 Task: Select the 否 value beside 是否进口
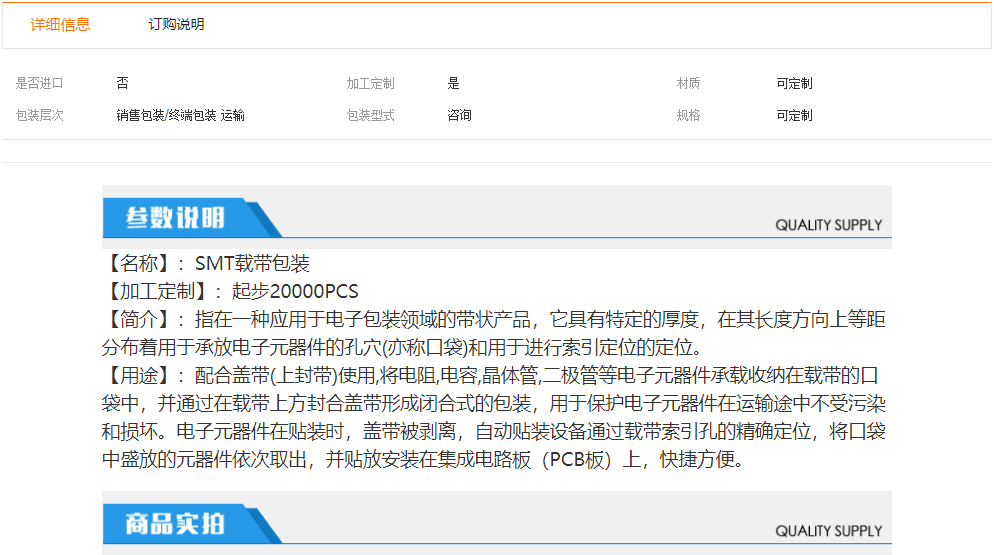[122, 84]
